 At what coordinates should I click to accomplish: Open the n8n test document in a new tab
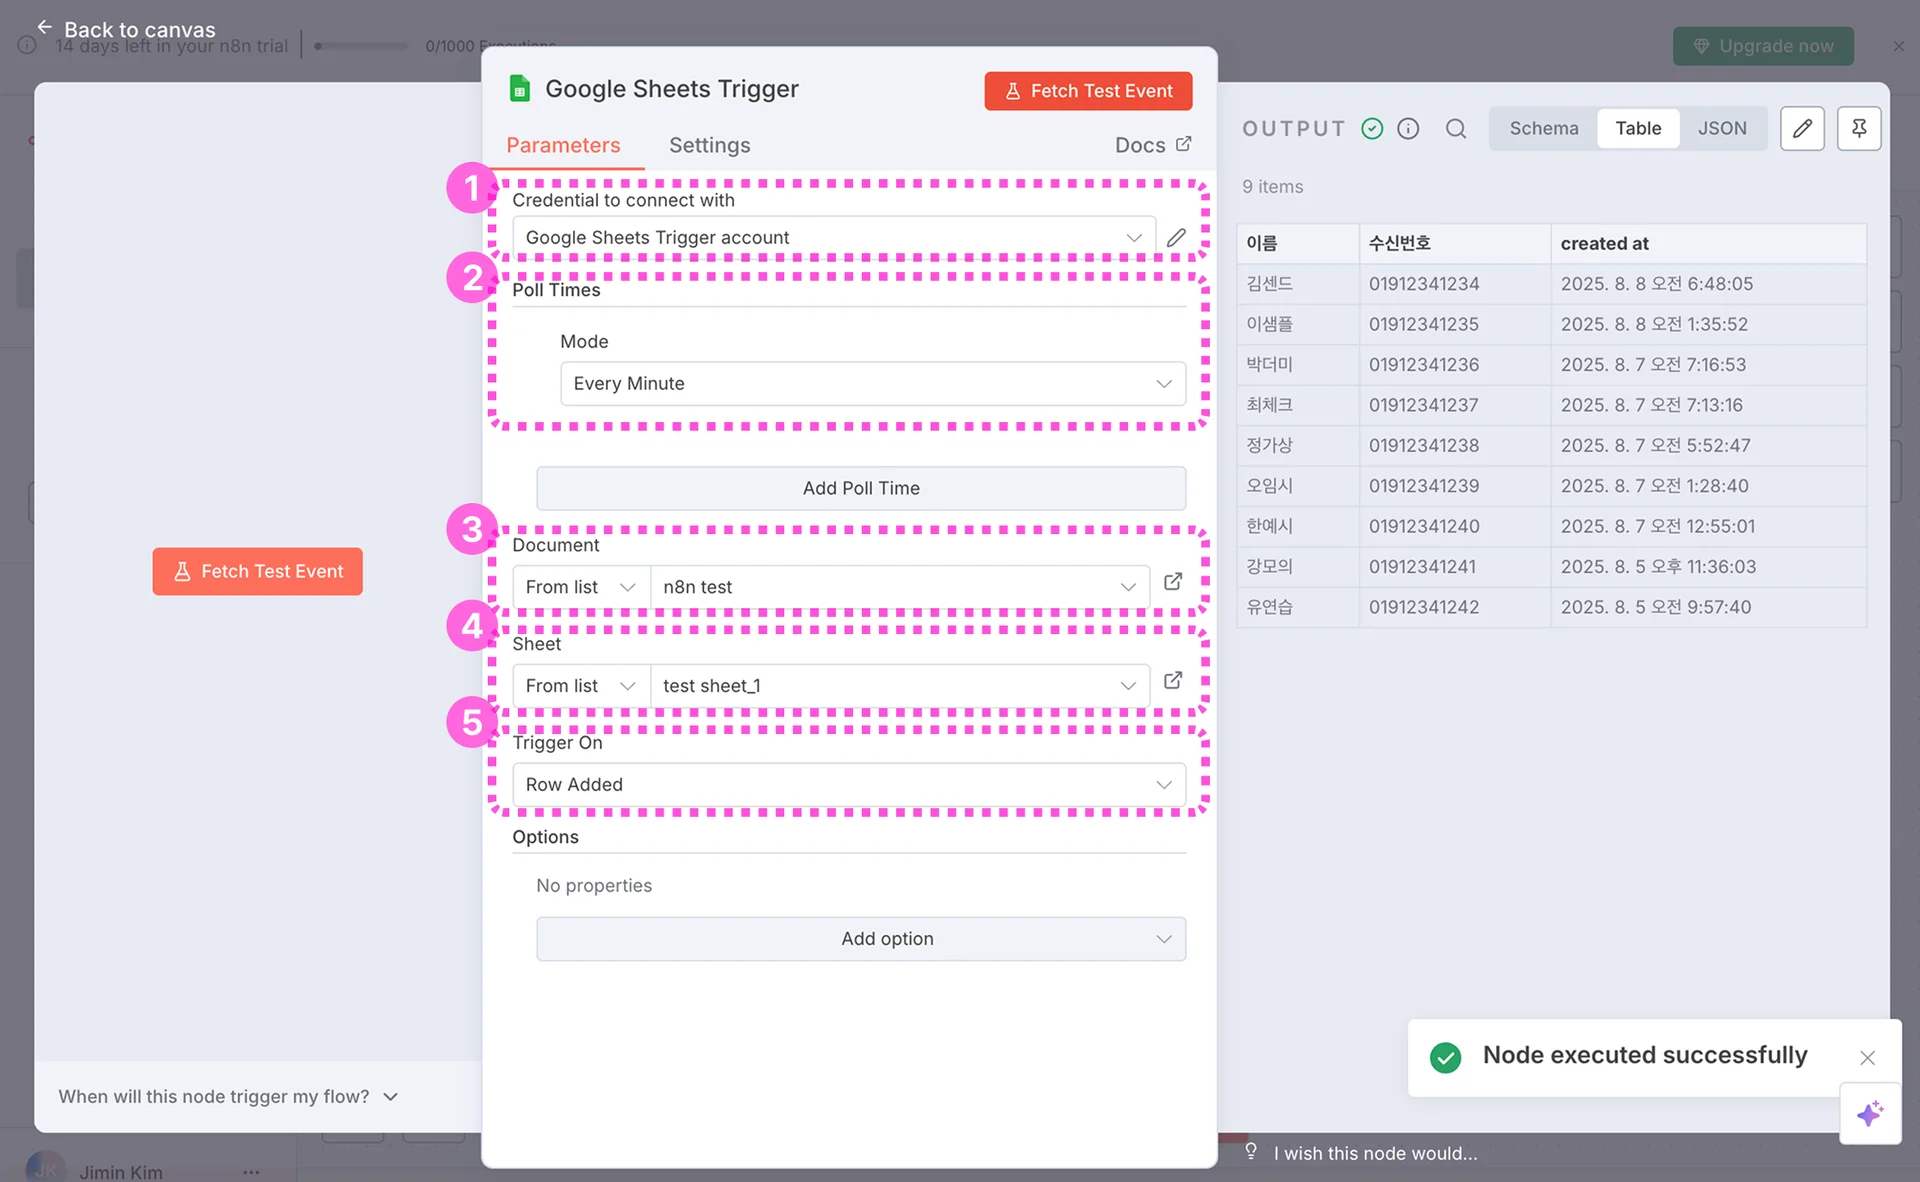(1173, 582)
